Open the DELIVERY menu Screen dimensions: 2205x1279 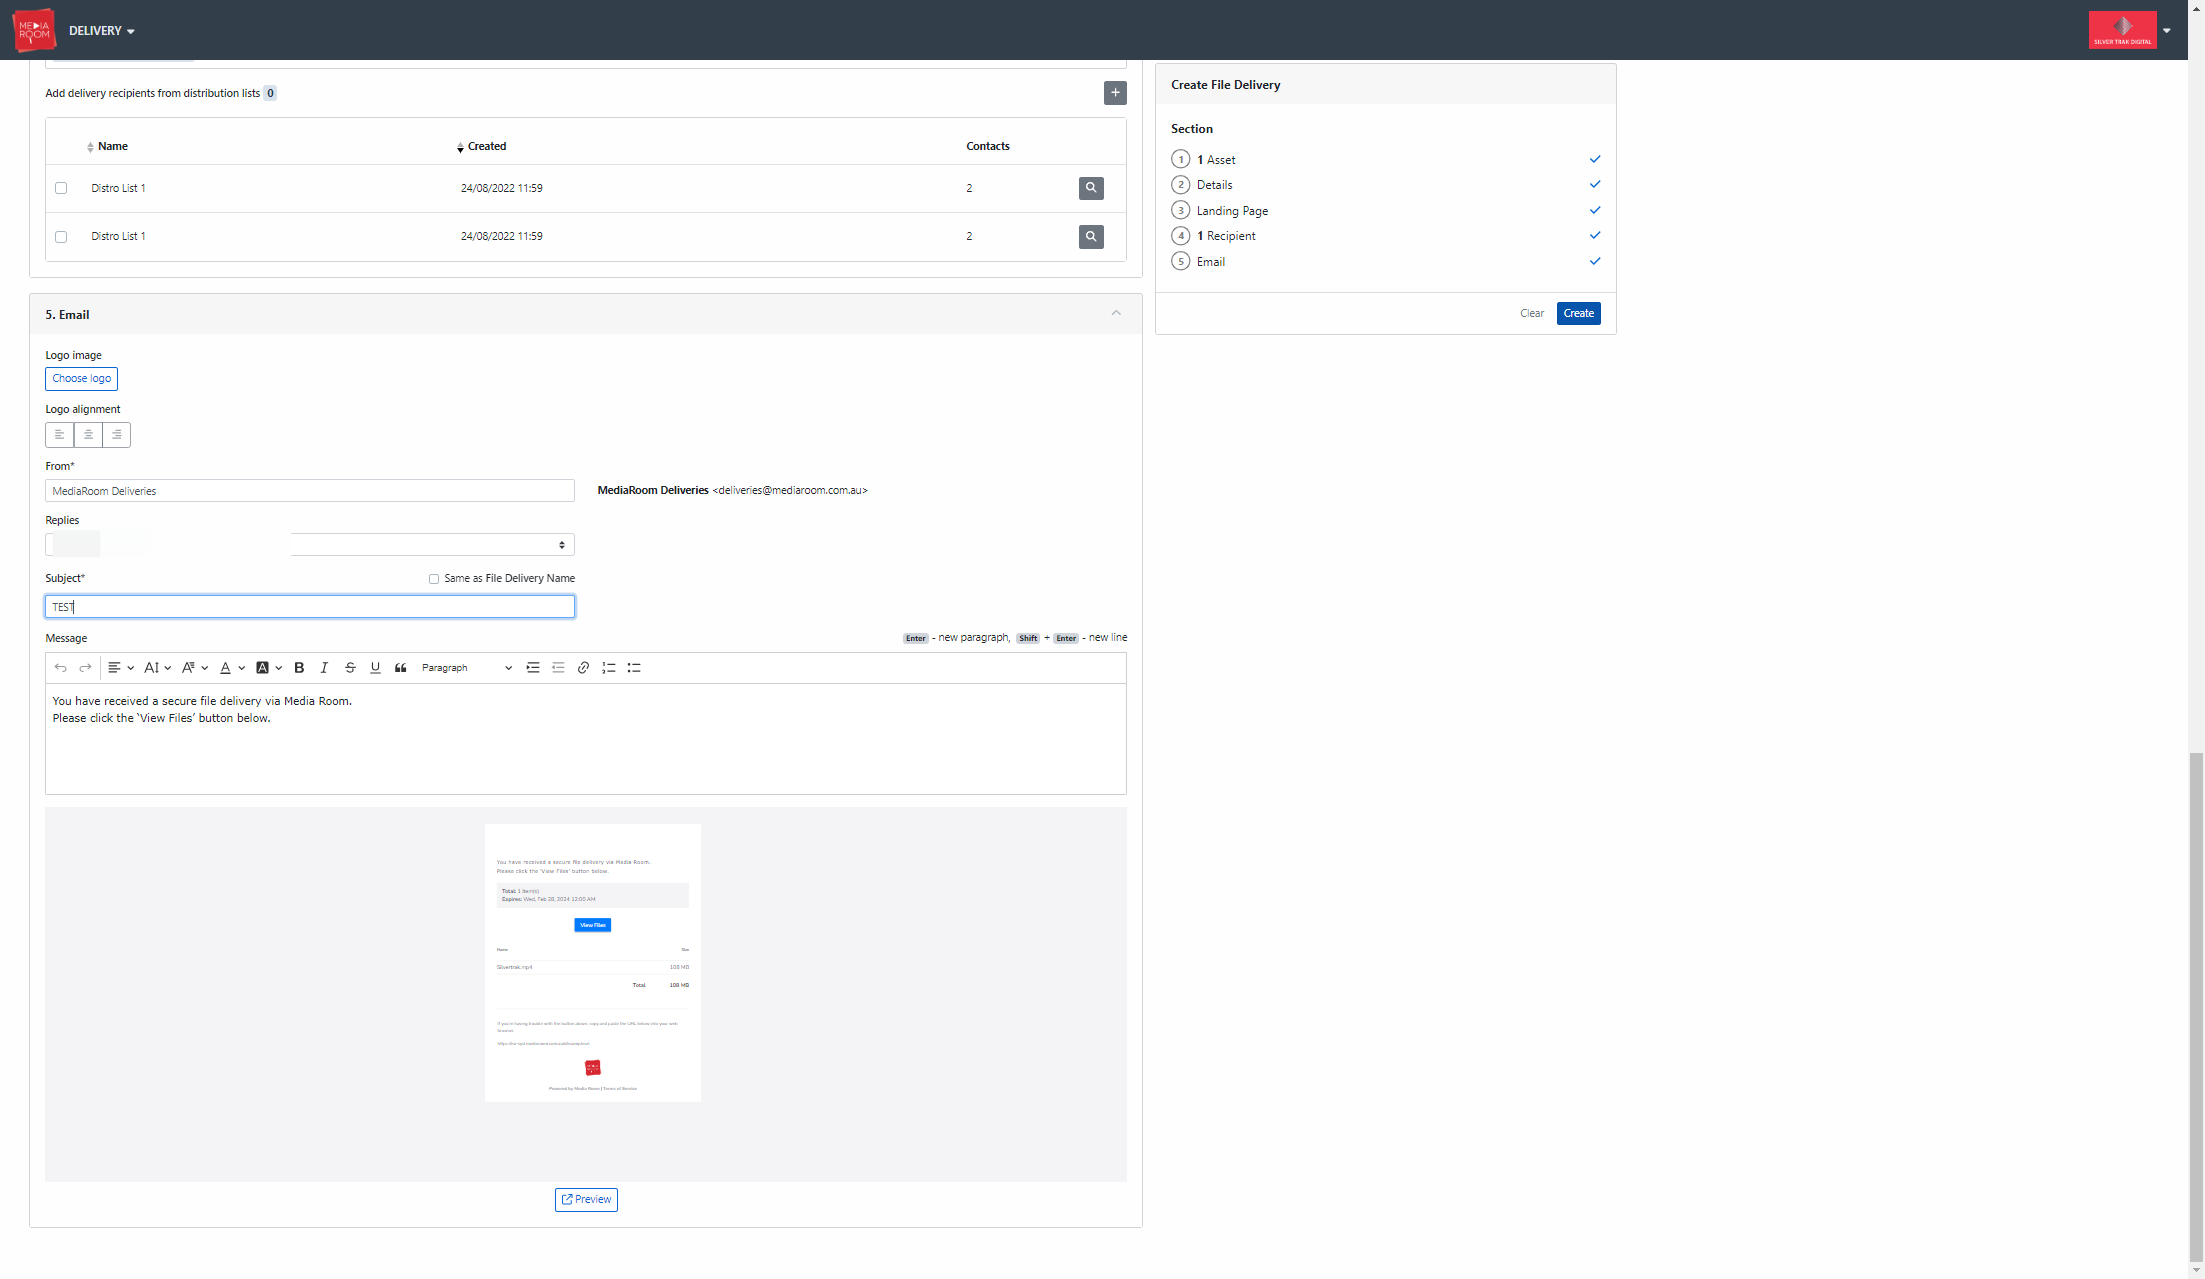pos(102,31)
